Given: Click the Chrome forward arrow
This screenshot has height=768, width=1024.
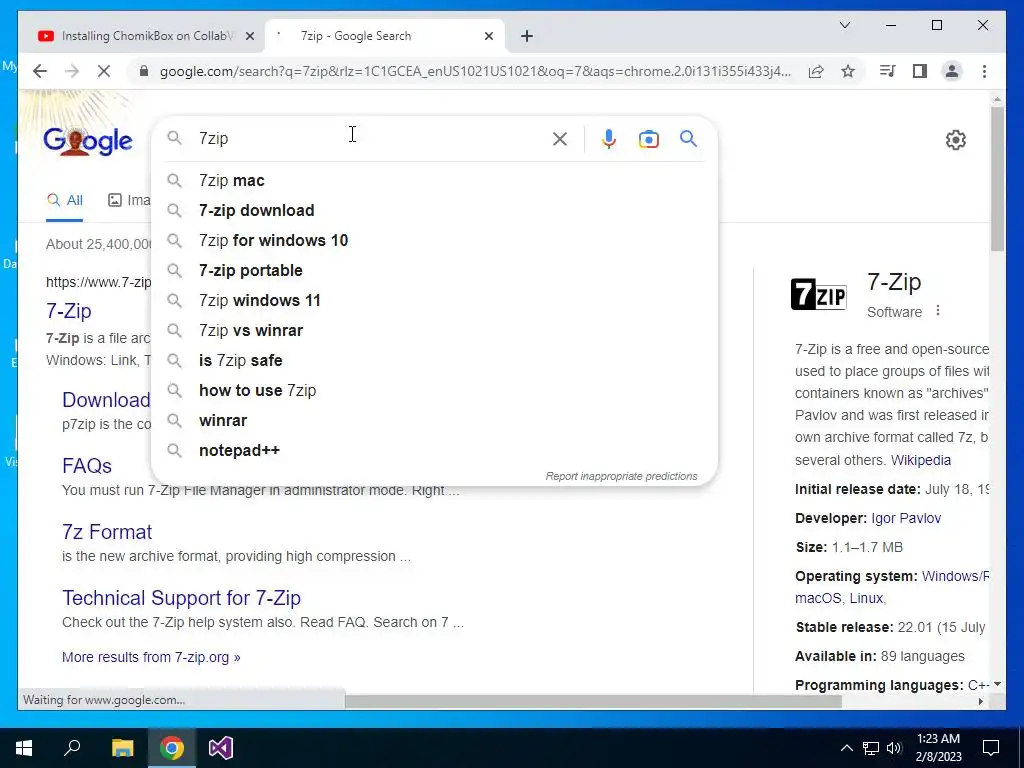Looking at the screenshot, I should point(72,71).
